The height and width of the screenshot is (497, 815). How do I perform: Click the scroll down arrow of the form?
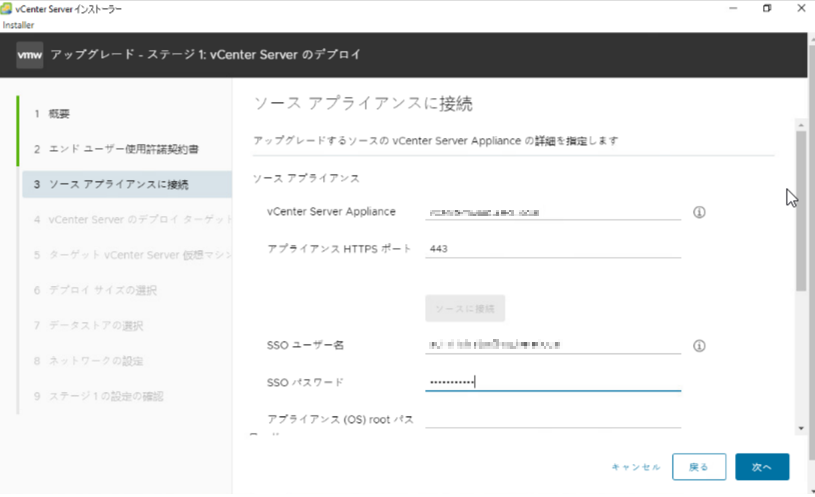(799, 429)
